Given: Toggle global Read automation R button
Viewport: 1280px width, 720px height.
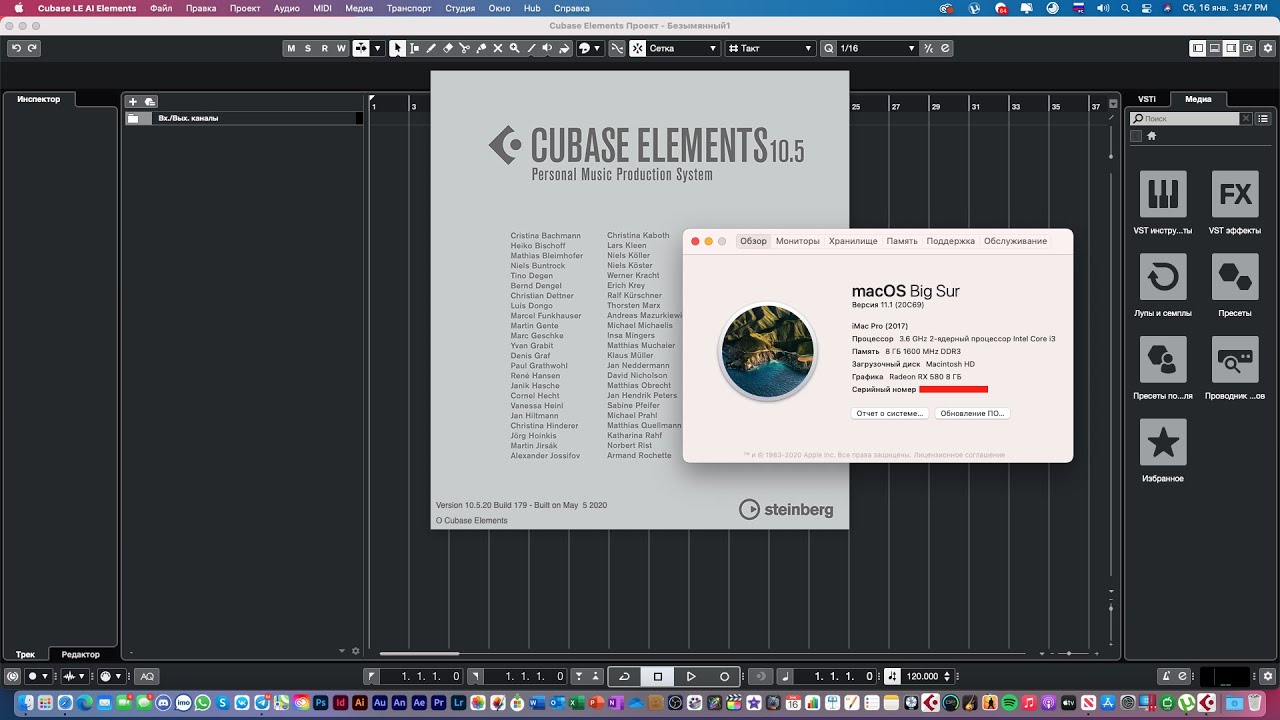Looking at the screenshot, I should click(x=324, y=48).
